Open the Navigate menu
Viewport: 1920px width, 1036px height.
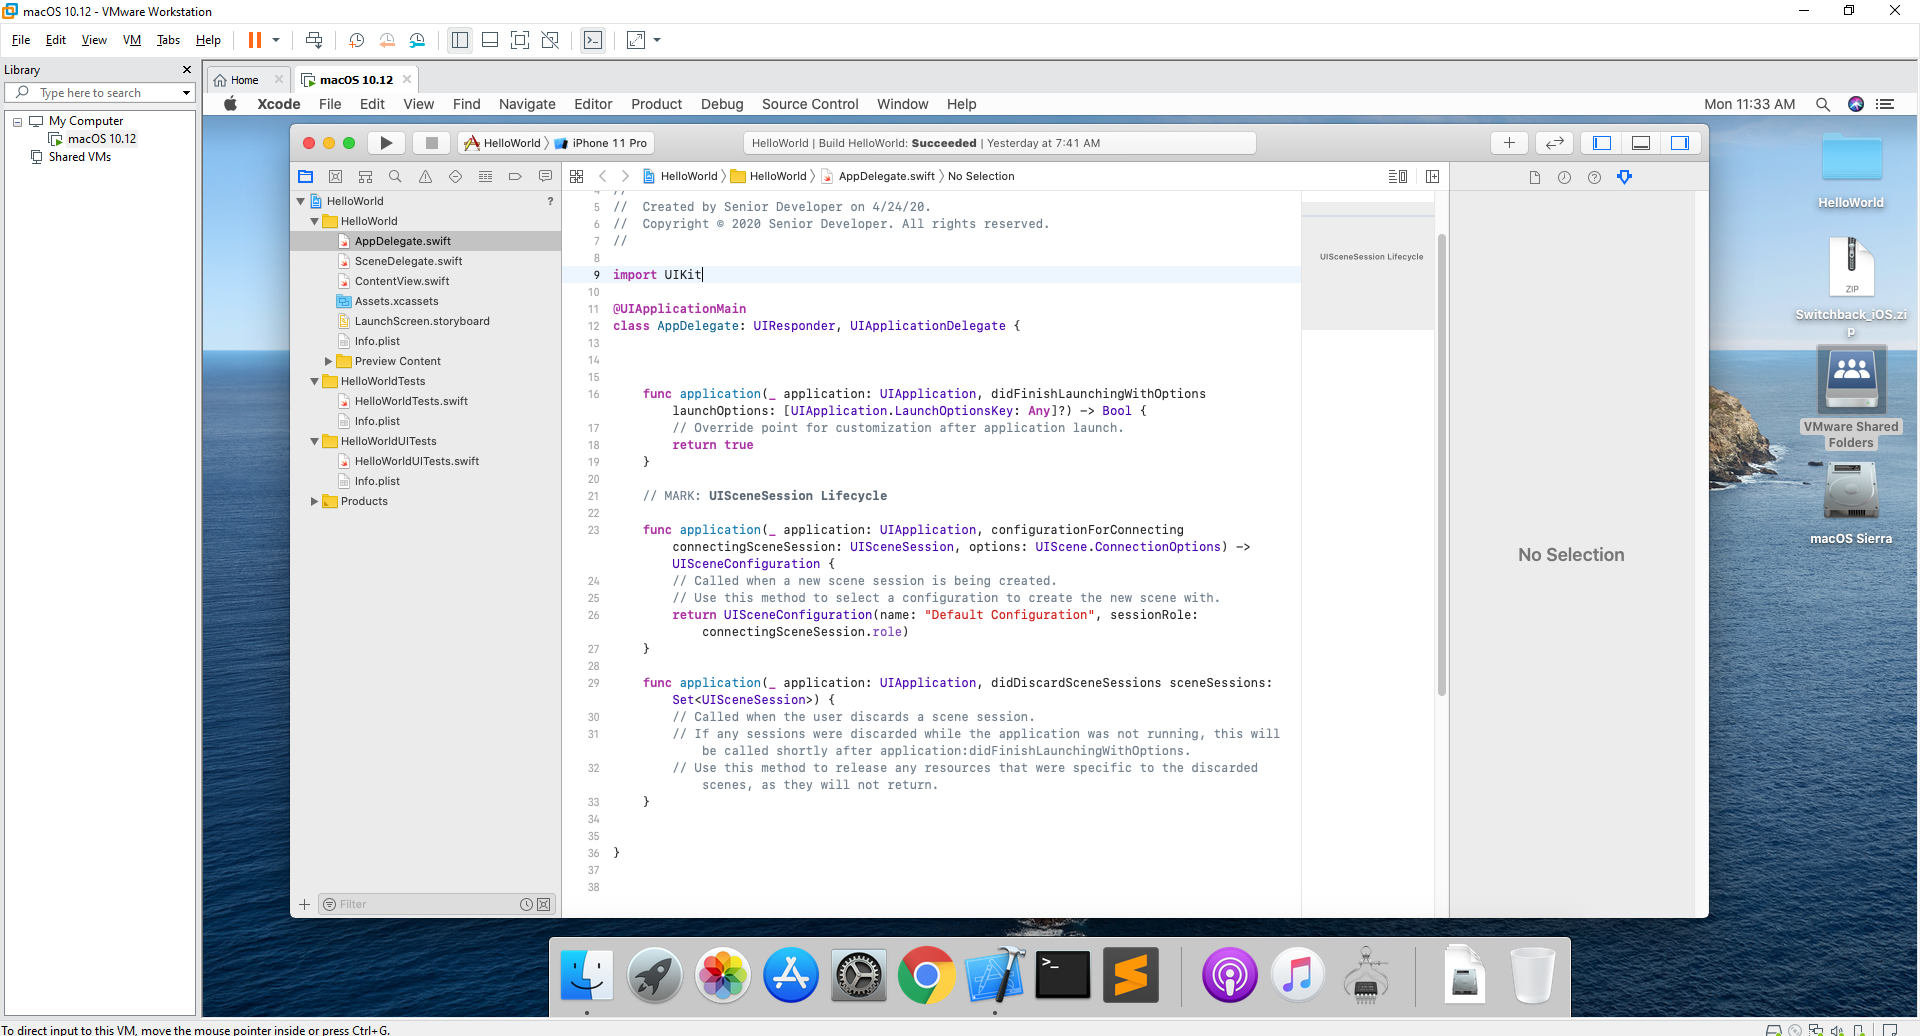[x=527, y=104]
